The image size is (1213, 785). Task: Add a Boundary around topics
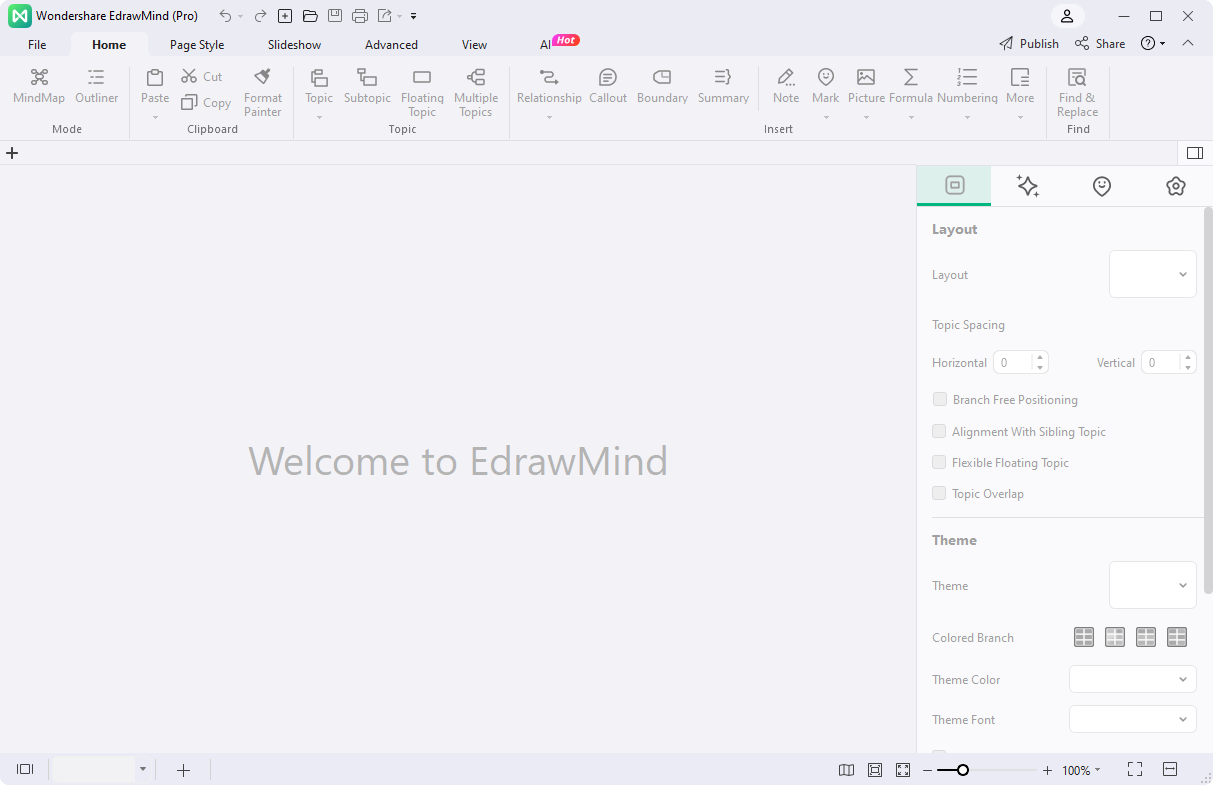coord(662,90)
